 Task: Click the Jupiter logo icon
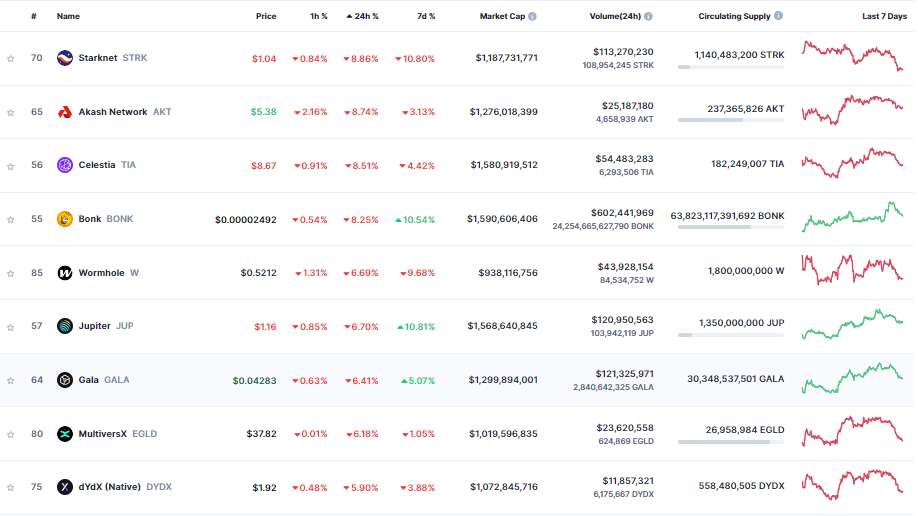tap(64, 326)
